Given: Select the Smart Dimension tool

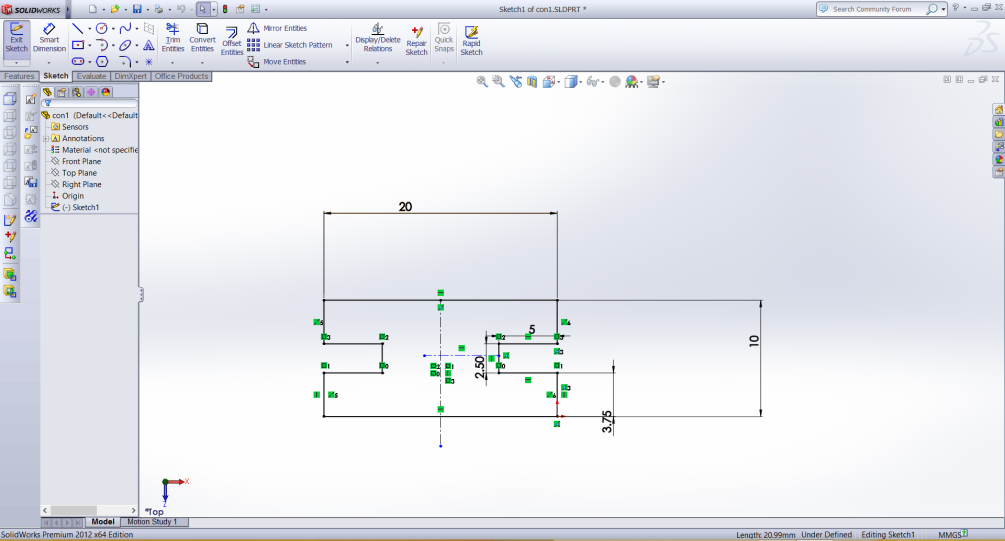Looking at the screenshot, I should click(49, 38).
